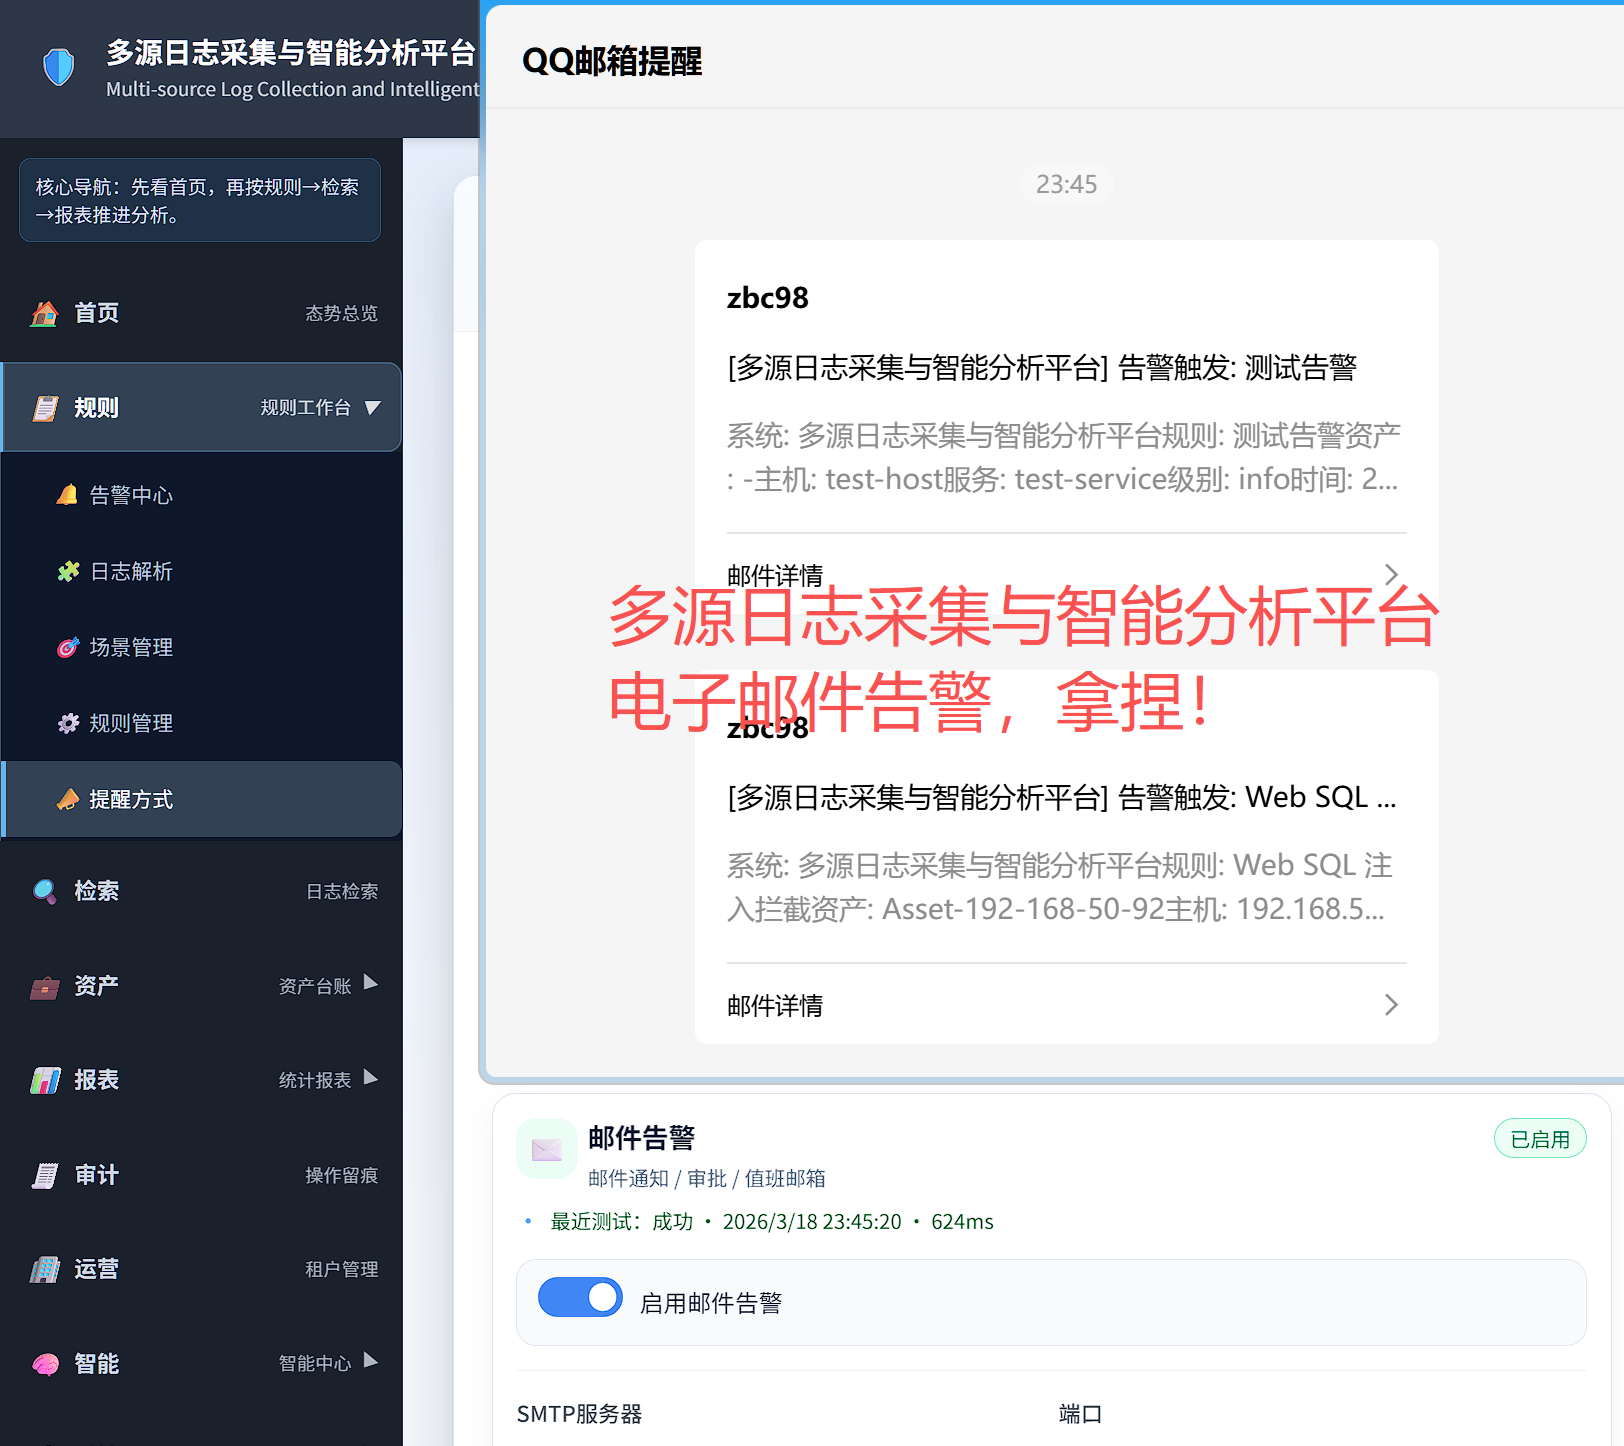This screenshot has height=1446, width=1624.
Task: Expand the 智能 submenu arrow
Action: tap(371, 1361)
